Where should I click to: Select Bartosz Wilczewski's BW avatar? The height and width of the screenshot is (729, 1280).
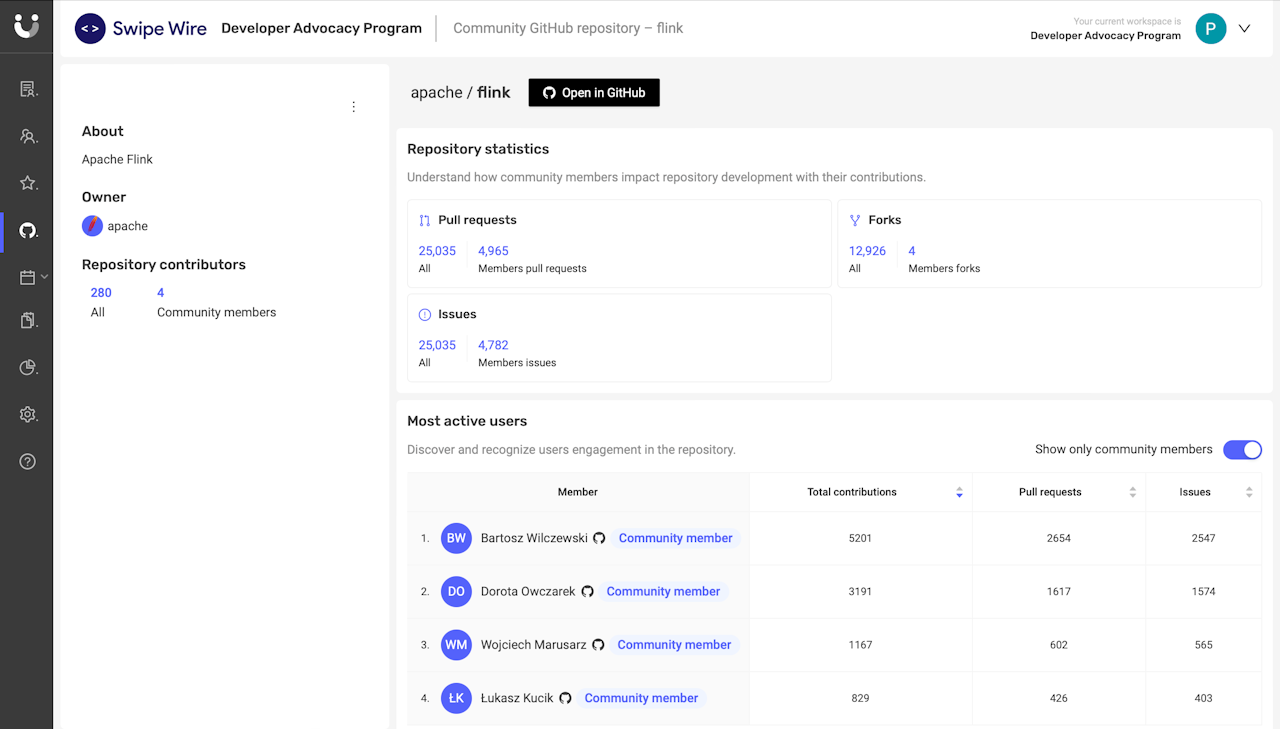[x=456, y=538]
